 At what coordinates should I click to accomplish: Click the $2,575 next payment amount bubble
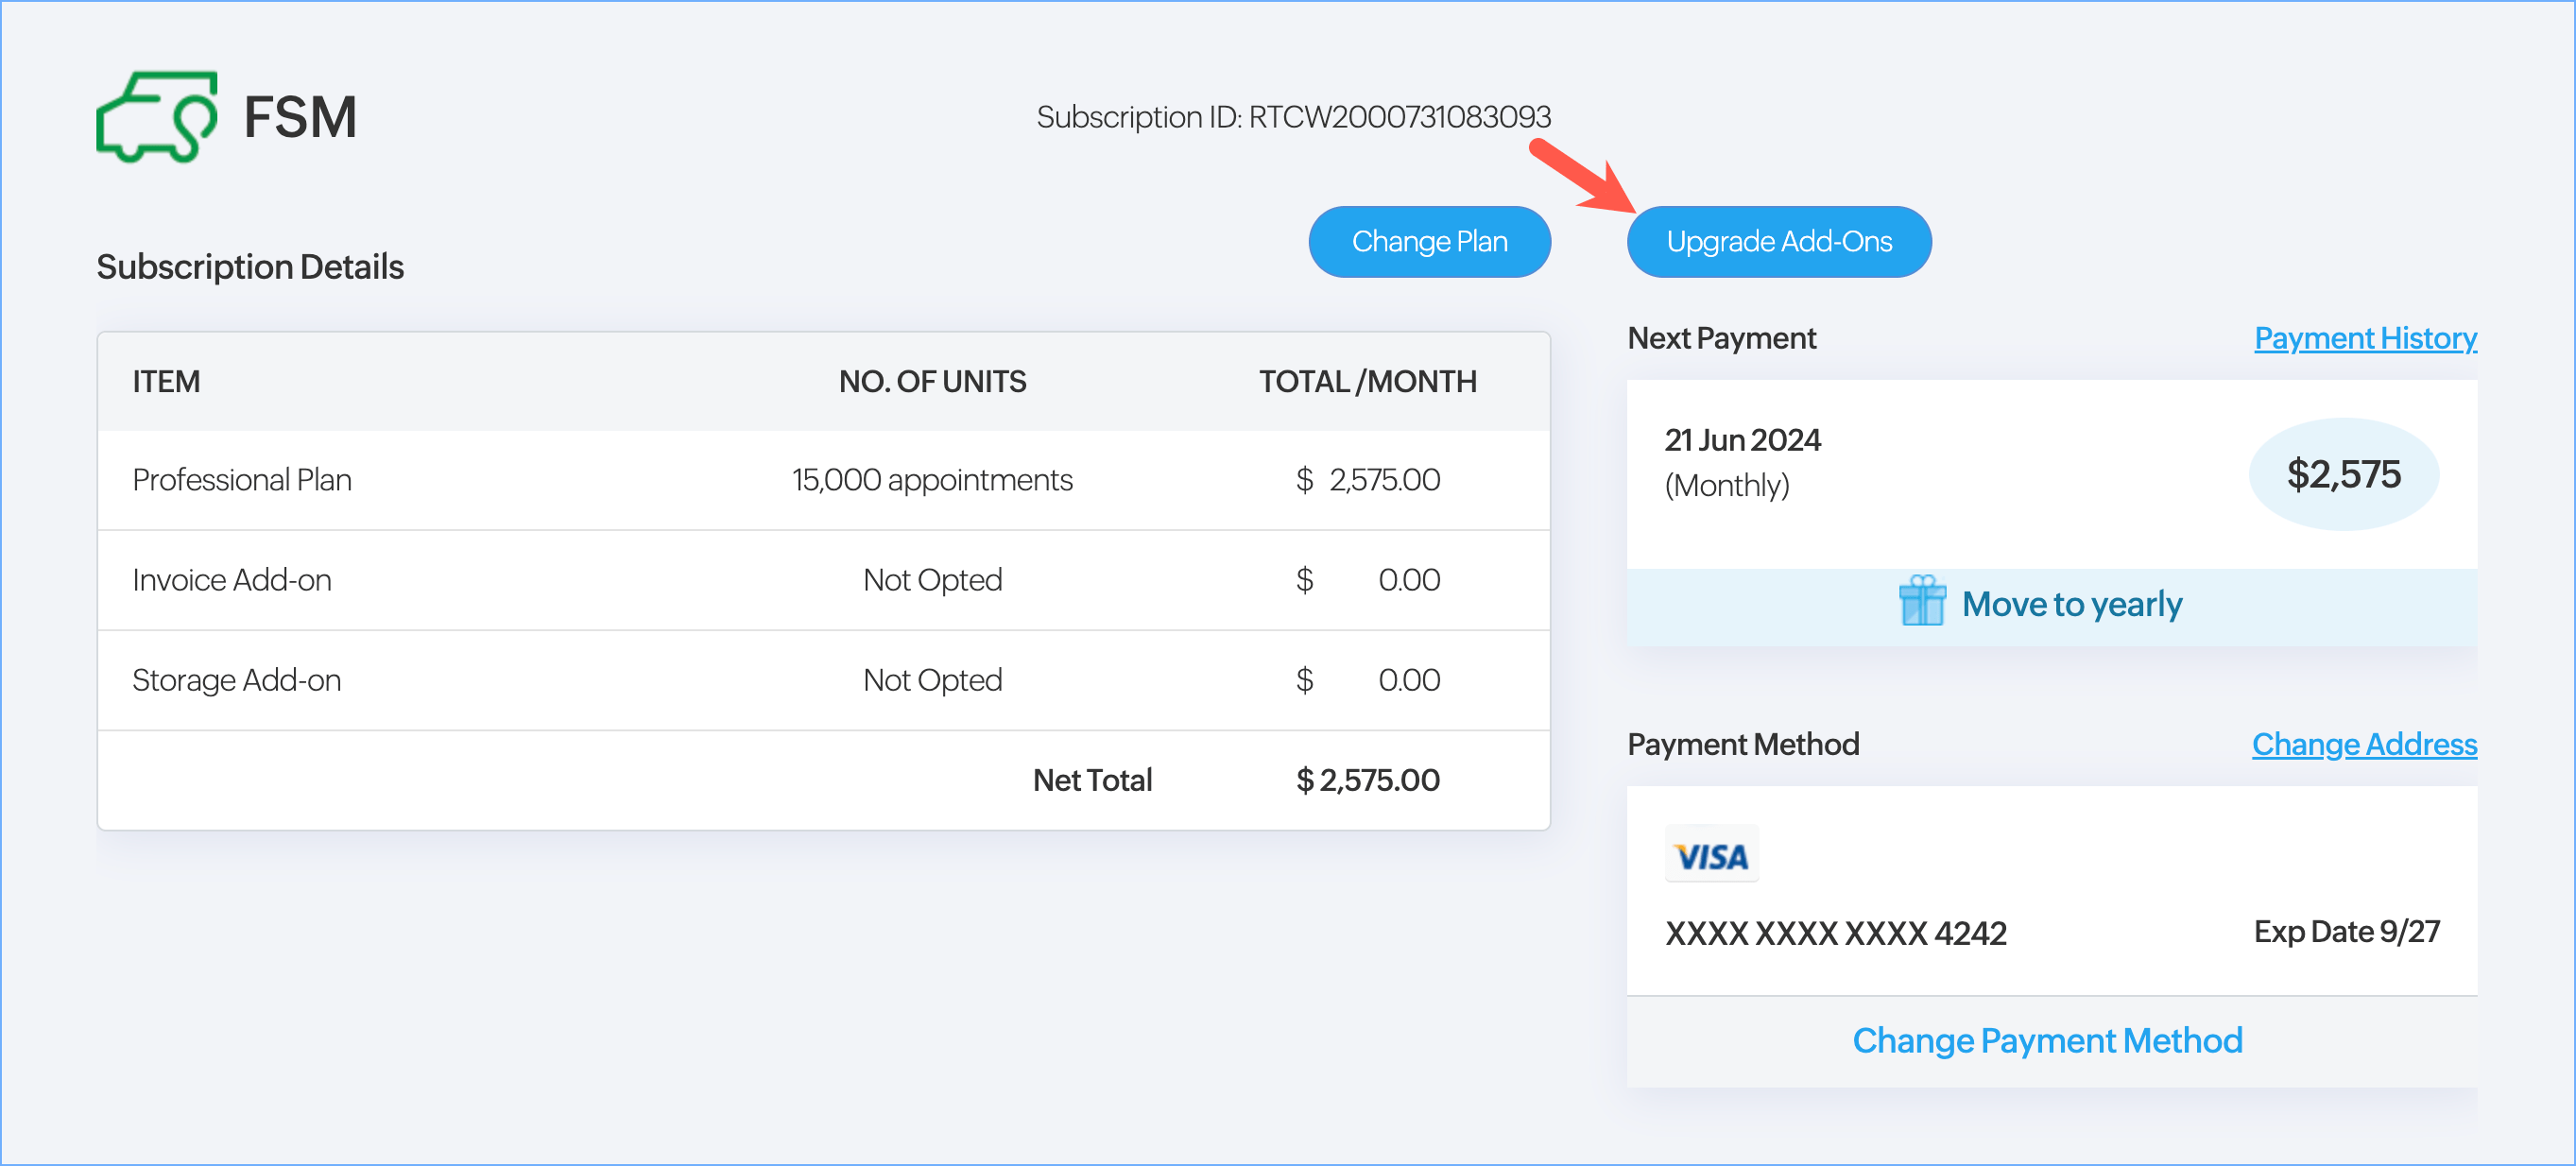pyautogui.click(x=2342, y=474)
